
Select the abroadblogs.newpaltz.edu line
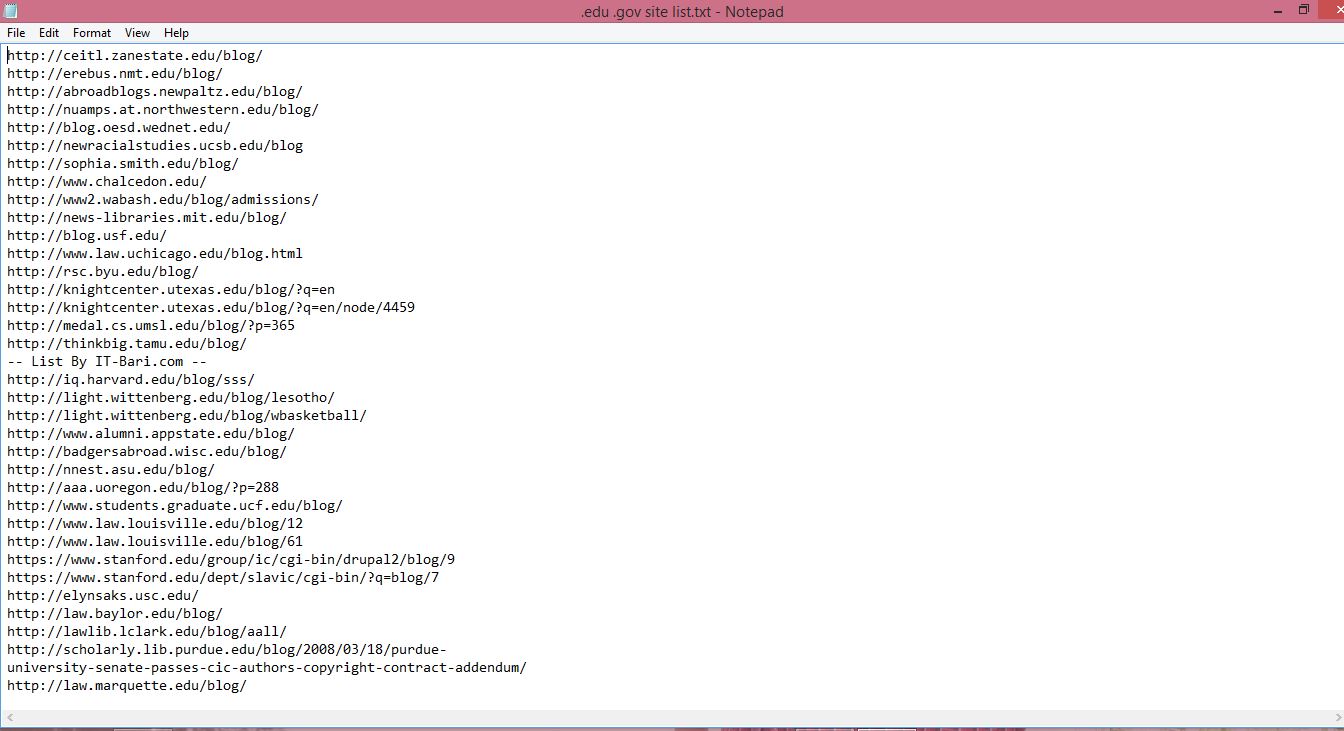[155, 92]
